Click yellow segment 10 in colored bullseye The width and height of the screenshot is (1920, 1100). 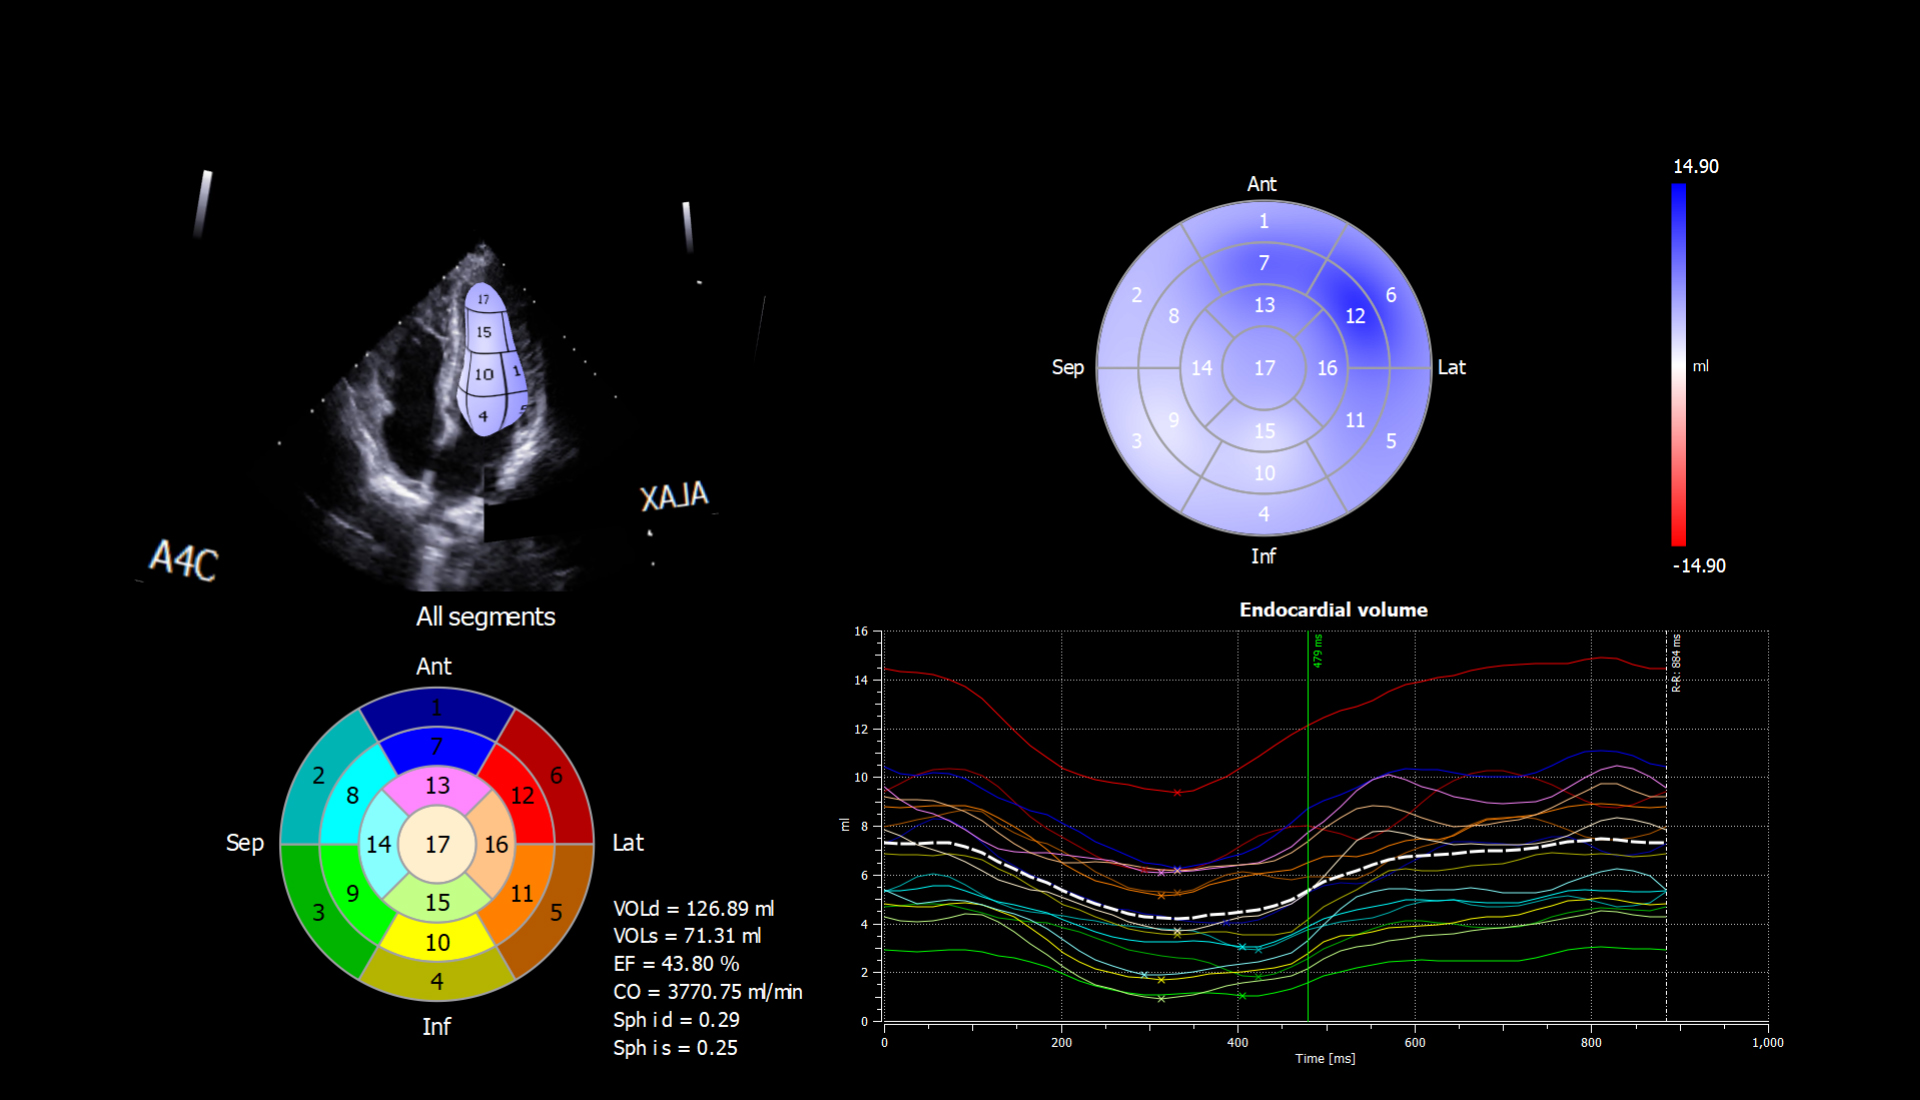coord(437,942)
